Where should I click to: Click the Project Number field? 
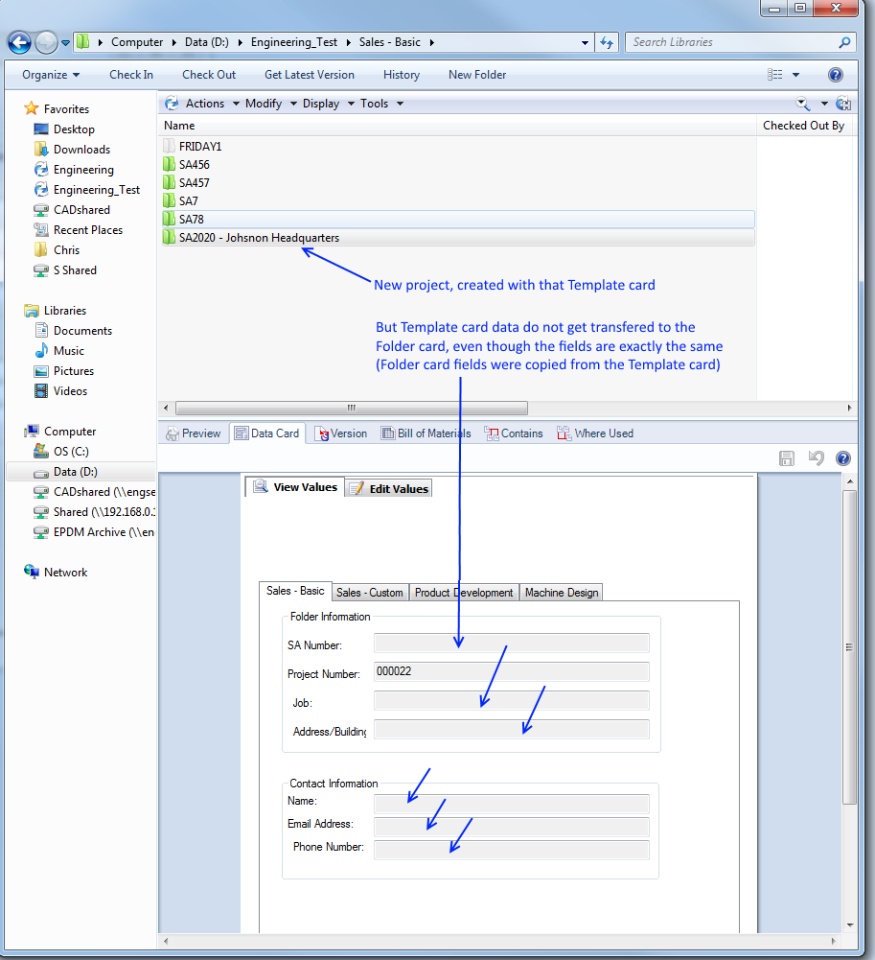512,672
